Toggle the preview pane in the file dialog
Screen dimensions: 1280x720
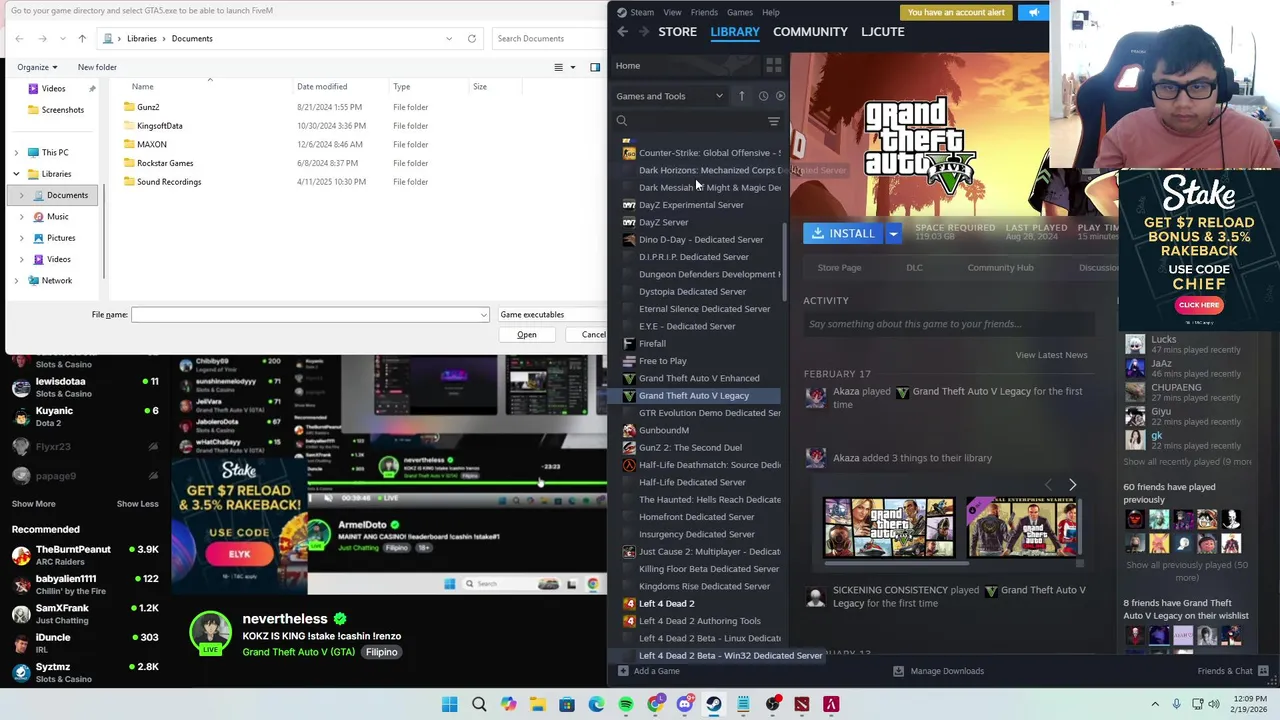coord(595,67)
